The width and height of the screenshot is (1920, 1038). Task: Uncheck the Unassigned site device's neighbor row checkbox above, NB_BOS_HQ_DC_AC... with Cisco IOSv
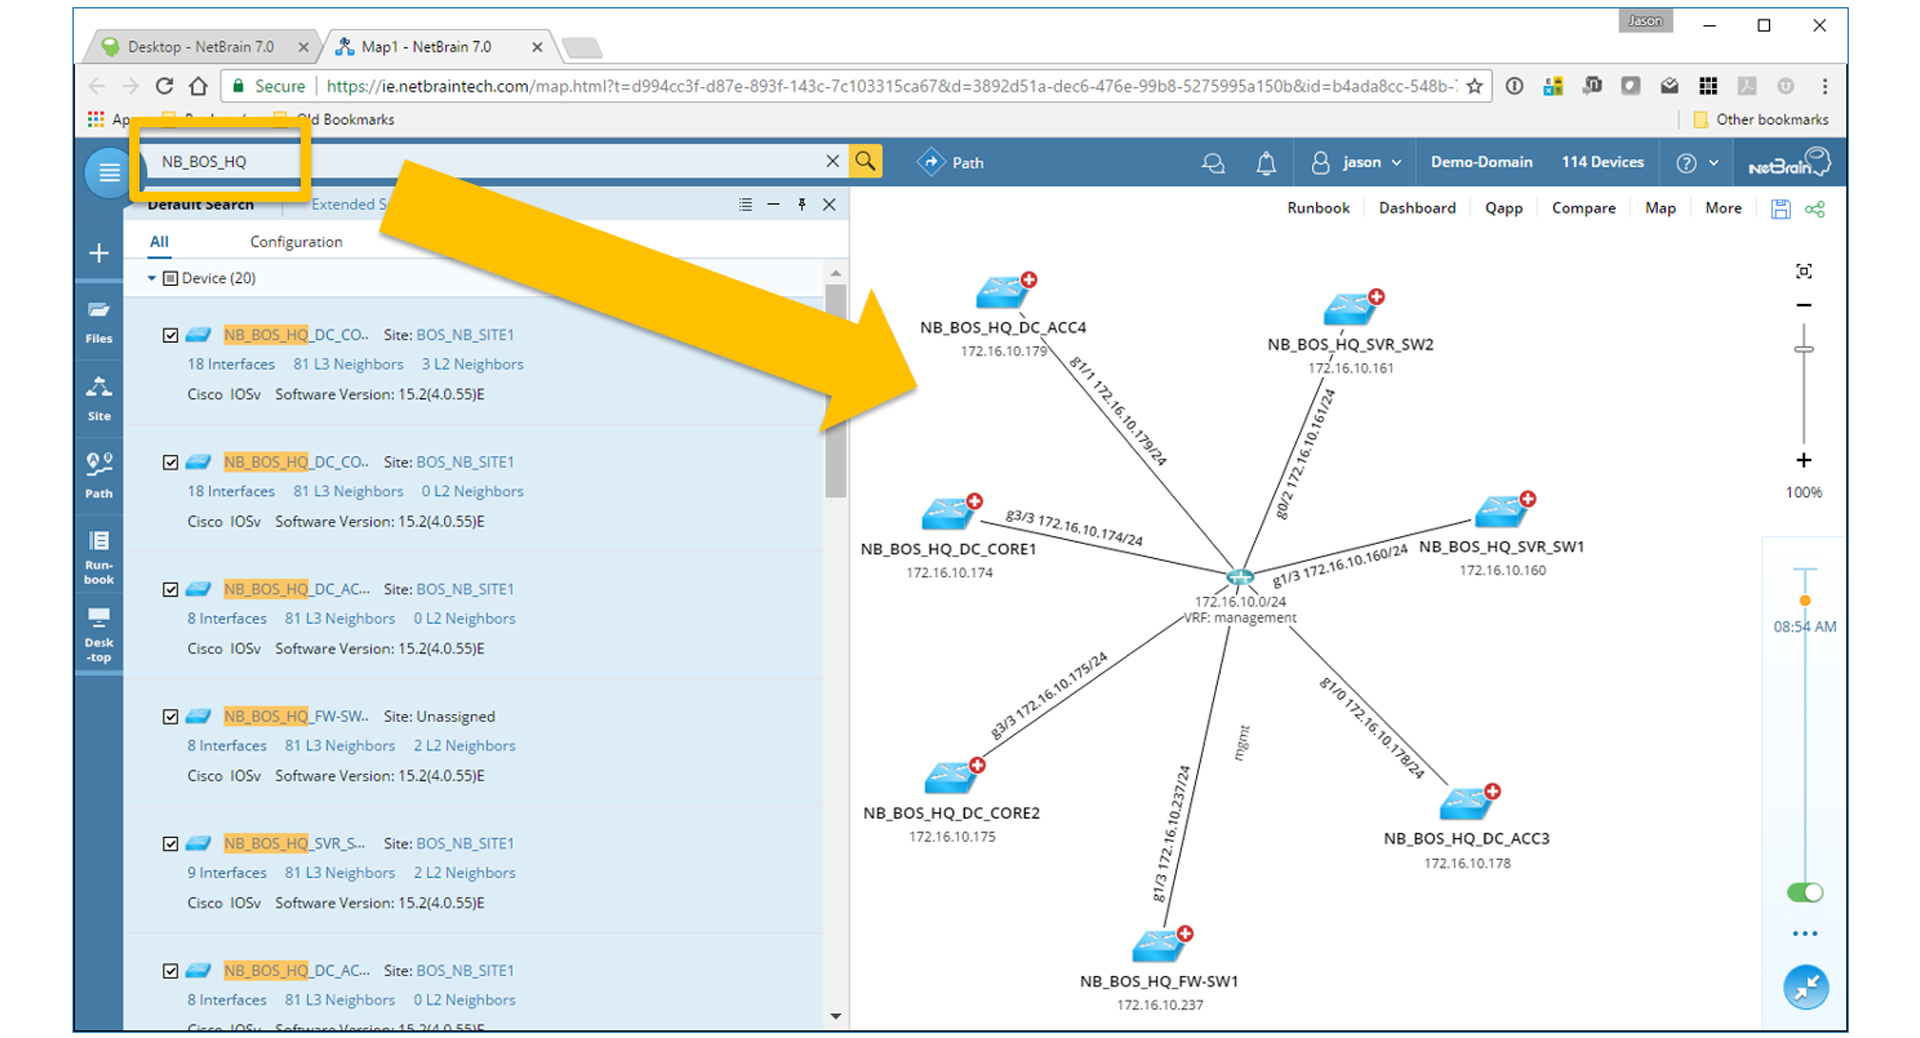coord(170,589)
